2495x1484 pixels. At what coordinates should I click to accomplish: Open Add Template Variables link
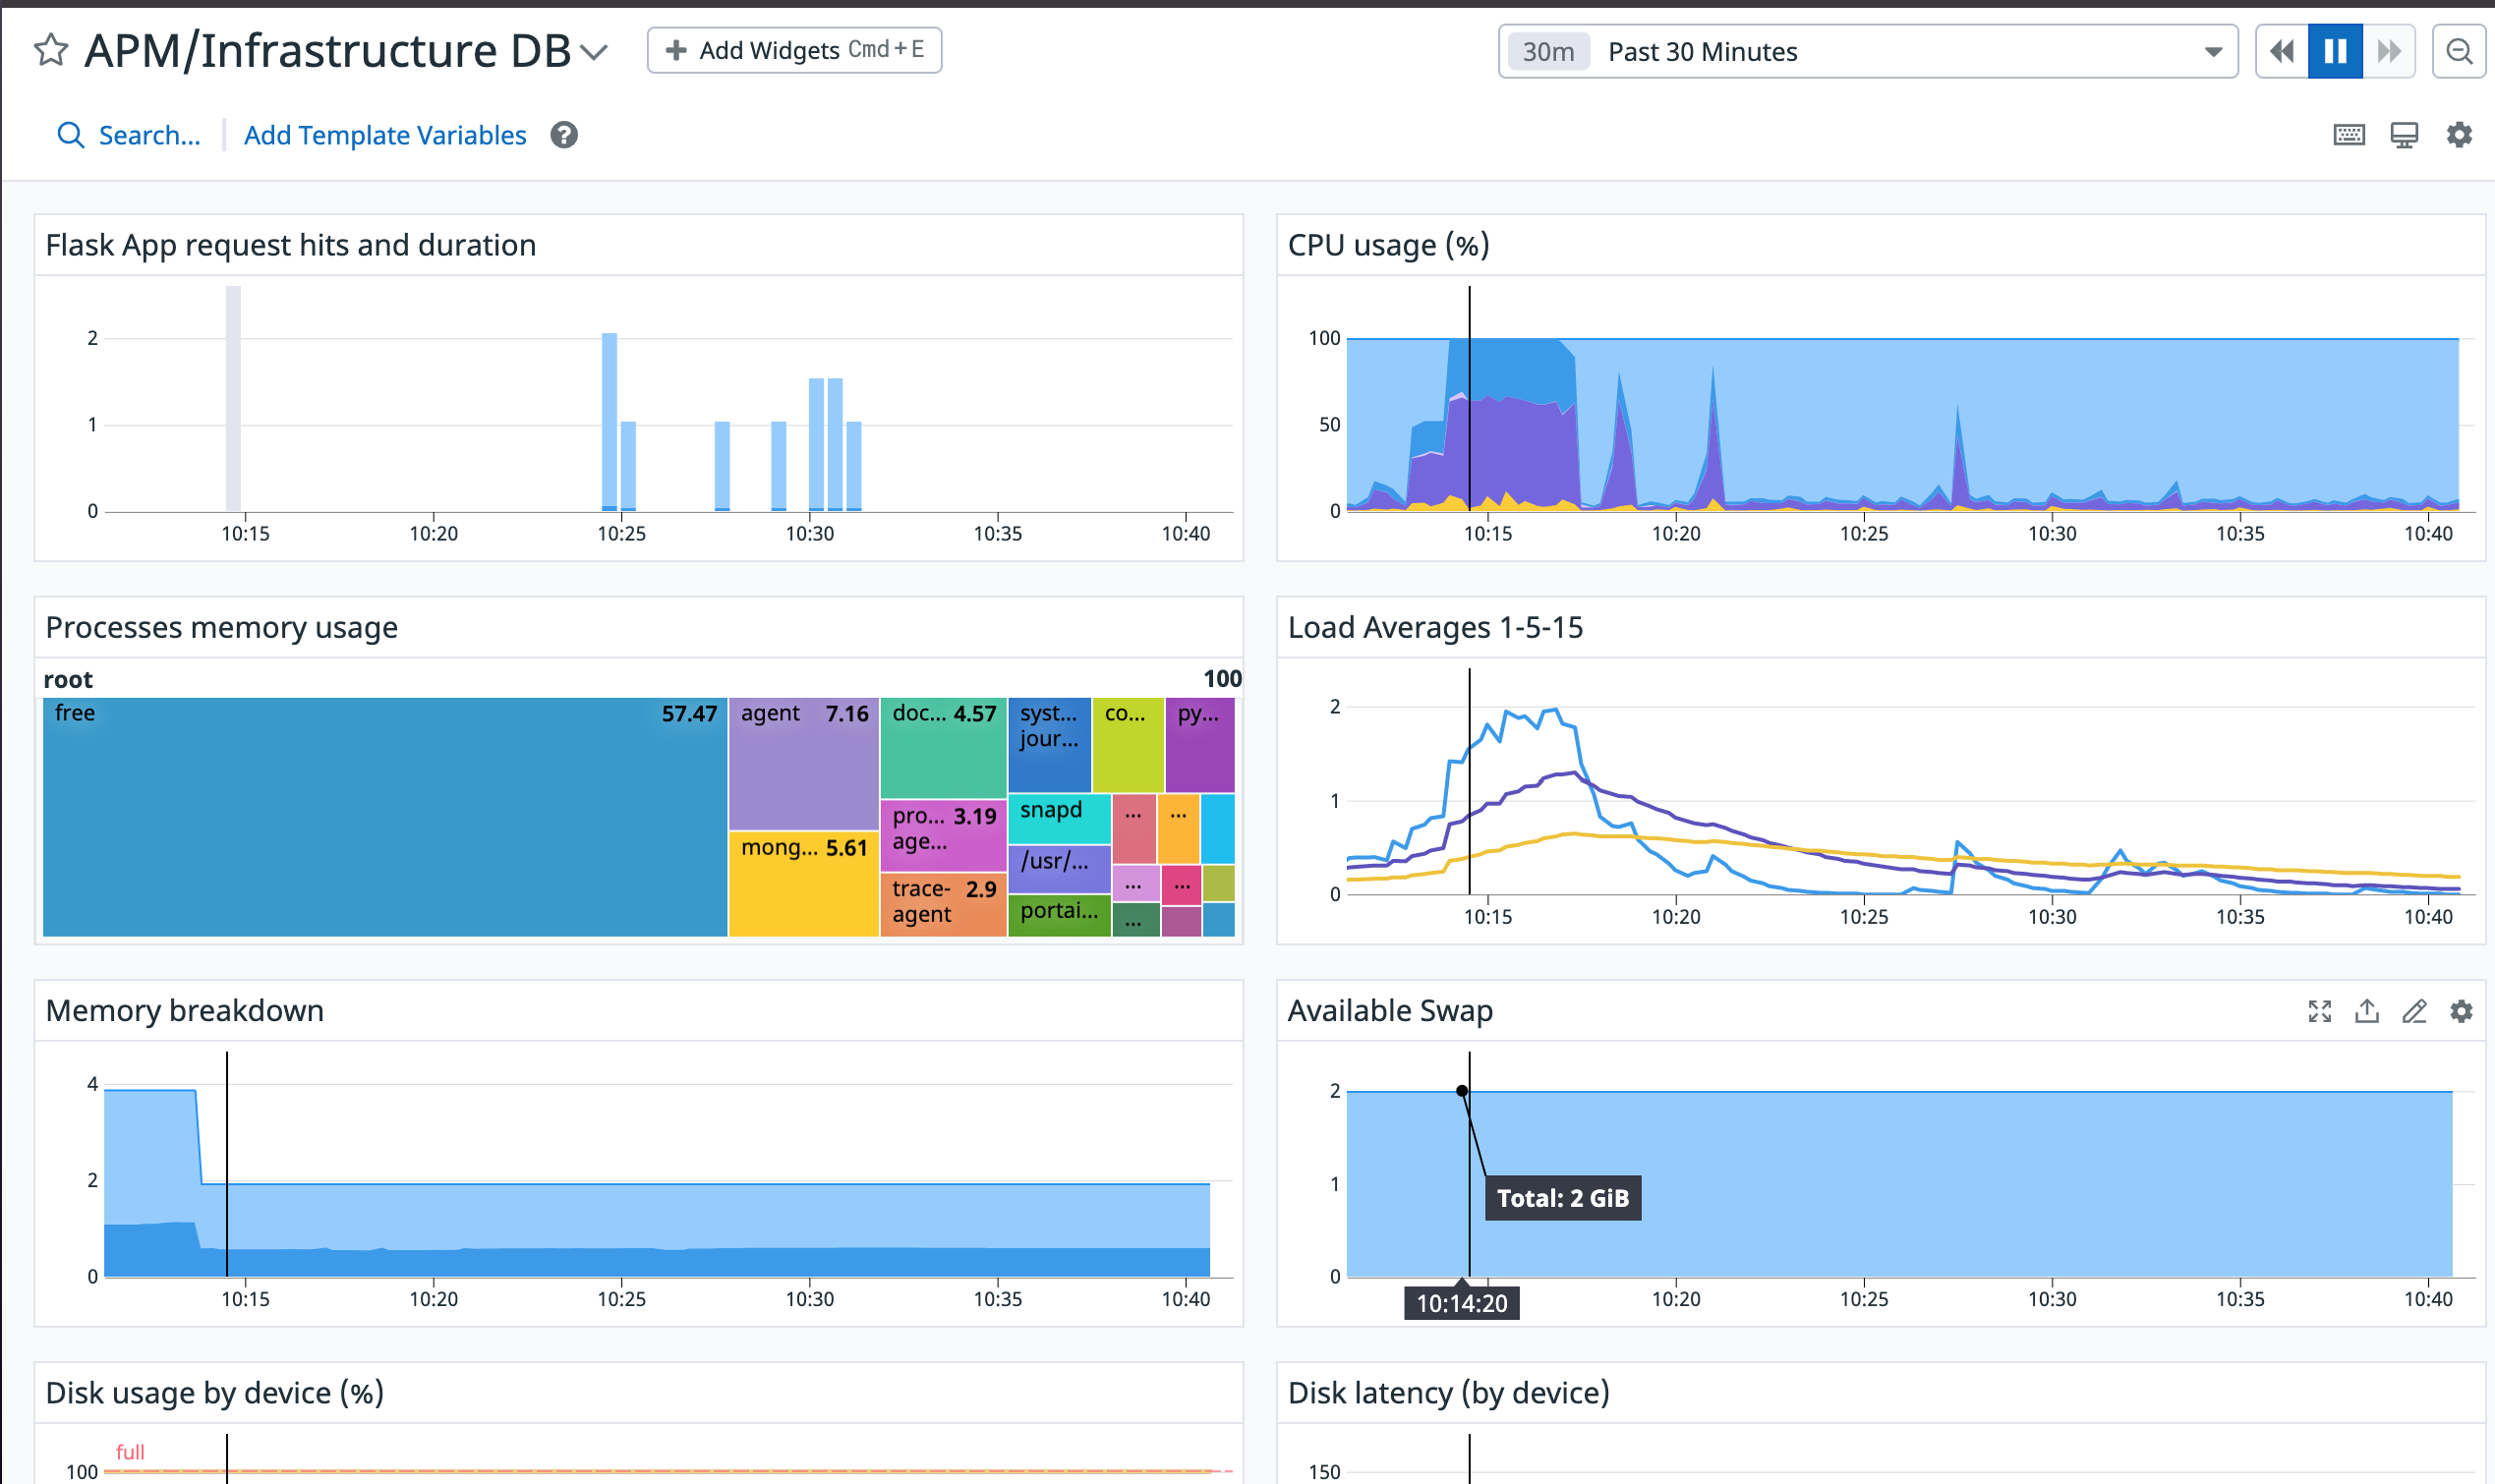point(385,135)
